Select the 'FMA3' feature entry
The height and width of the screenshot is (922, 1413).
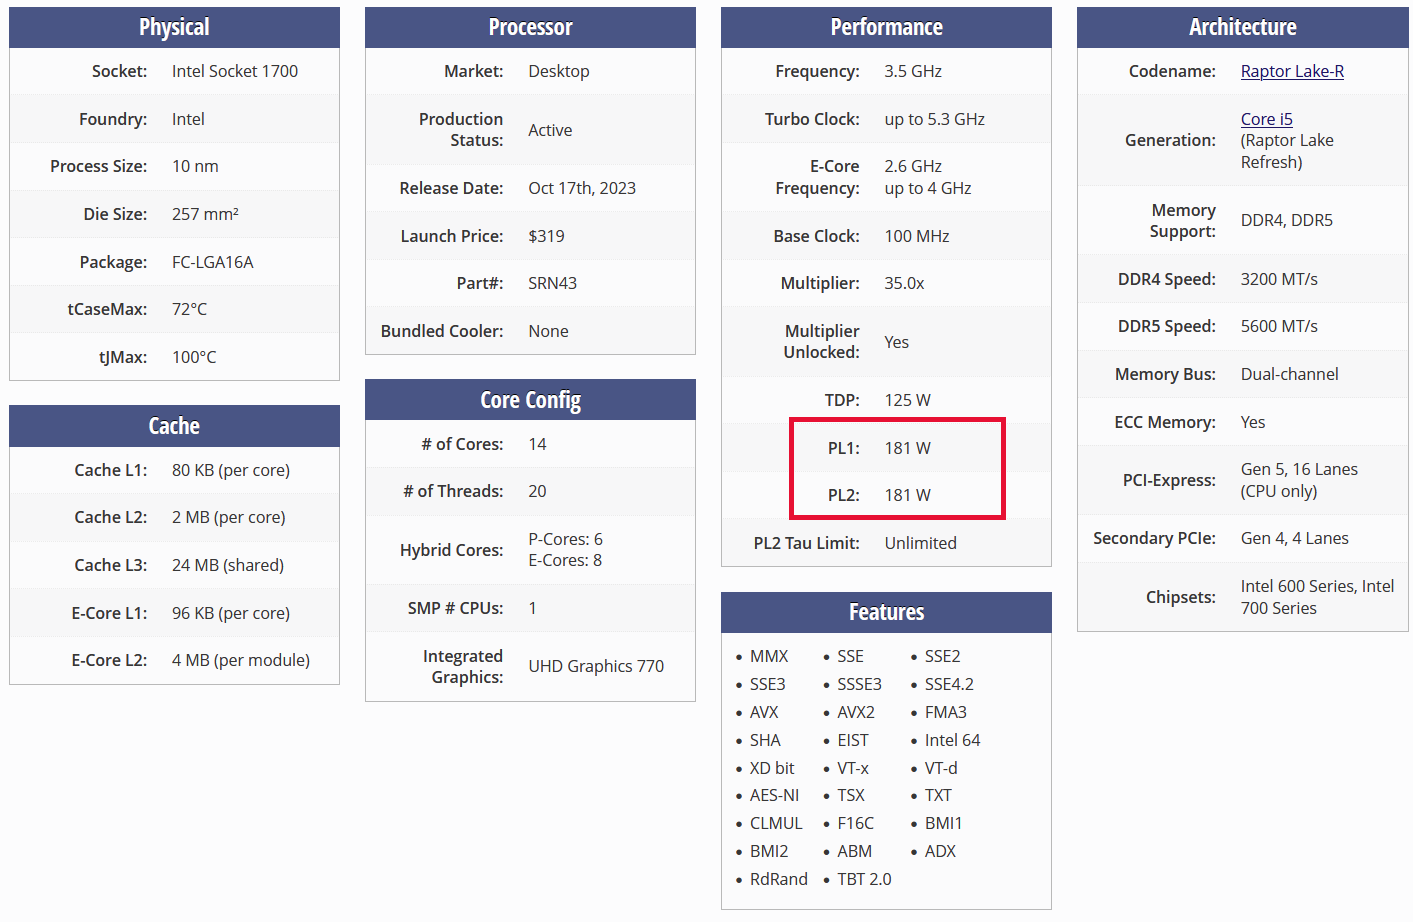coord(946,712)
